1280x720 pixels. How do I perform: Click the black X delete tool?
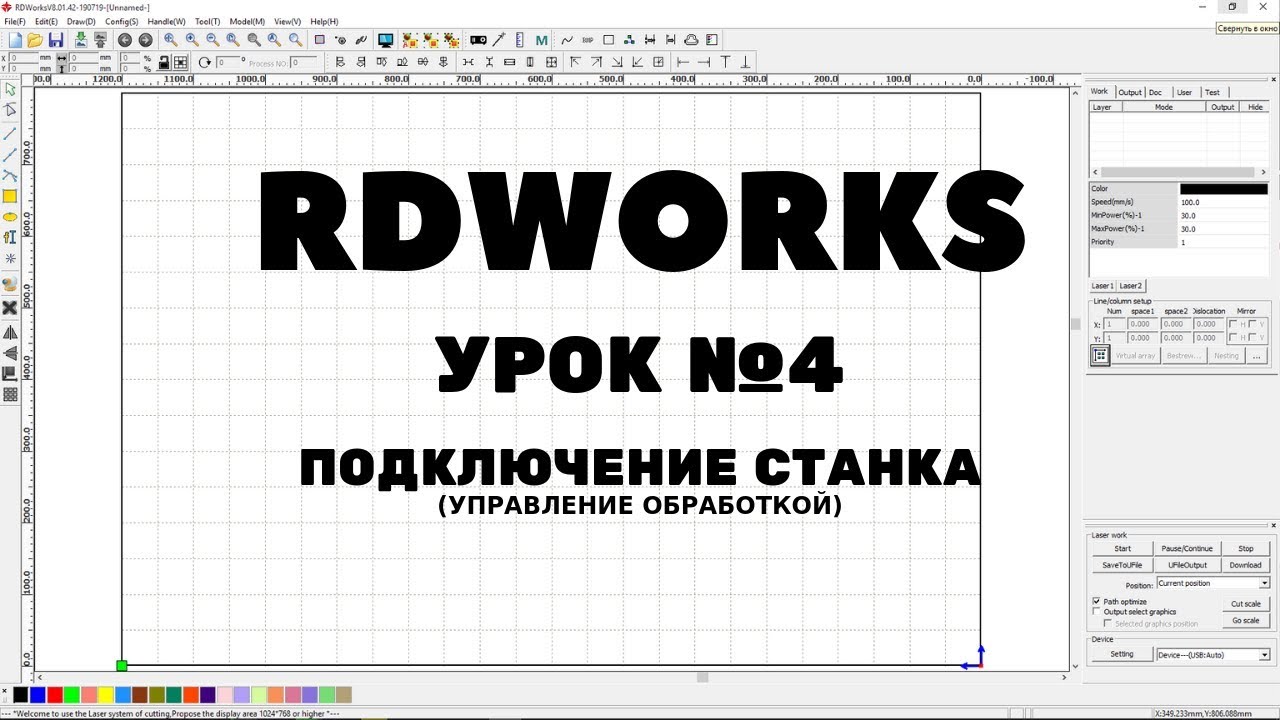[x=10, y=308]
